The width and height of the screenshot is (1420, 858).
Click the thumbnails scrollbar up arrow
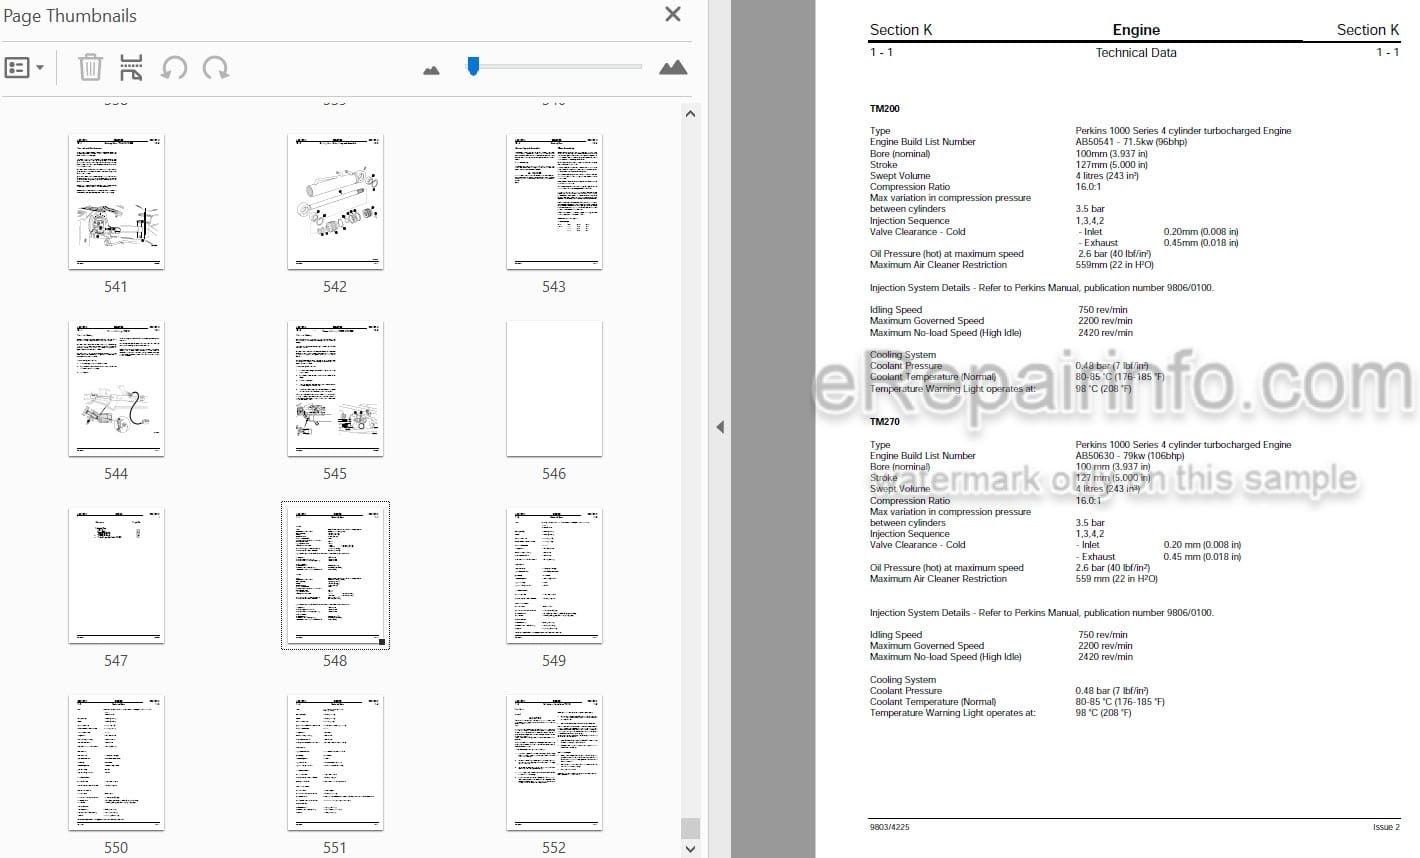click(x=690, y=114)
